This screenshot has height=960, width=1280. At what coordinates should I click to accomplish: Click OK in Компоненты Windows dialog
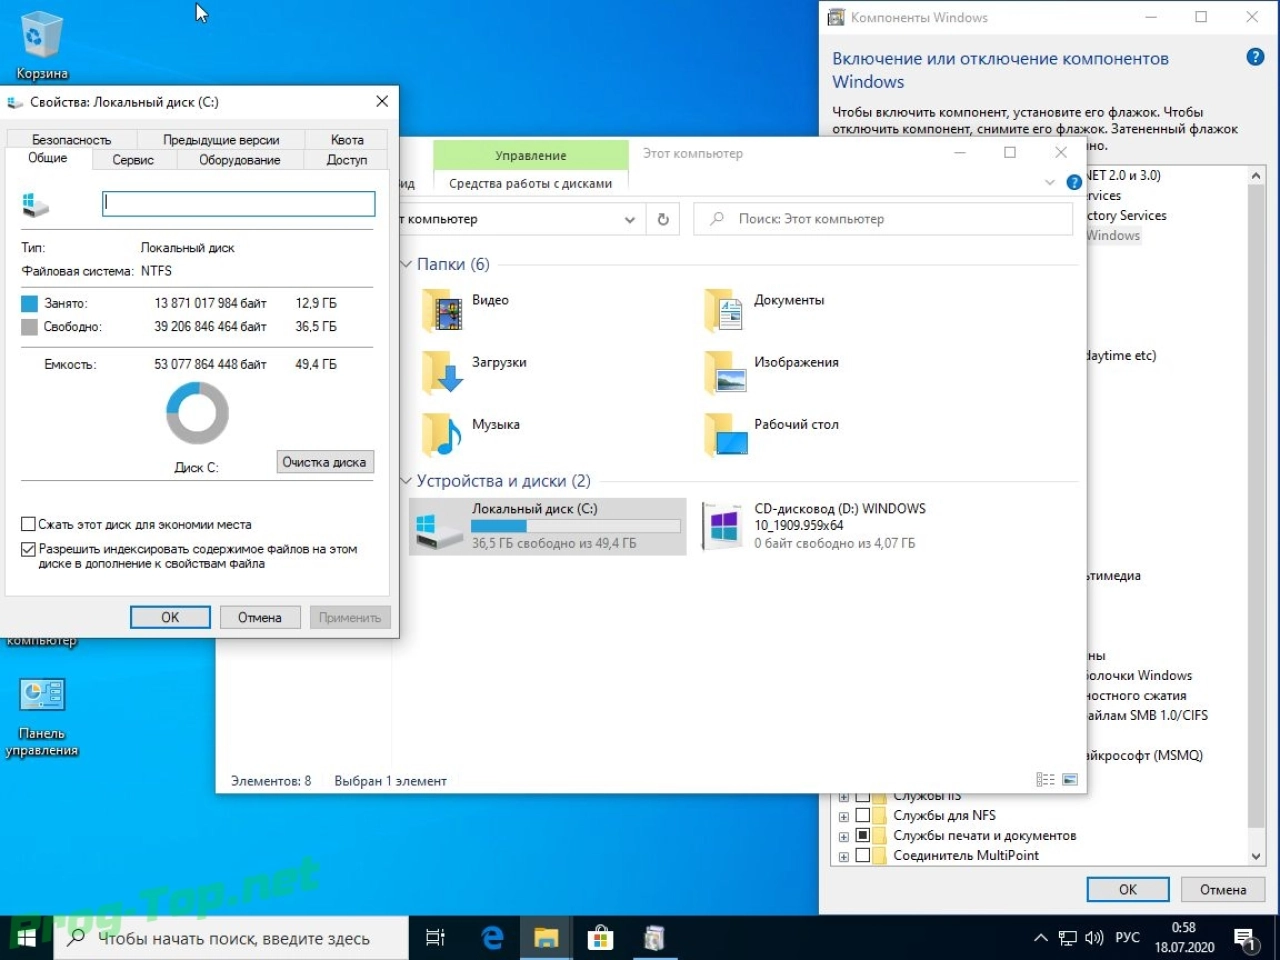click(x=1128, y=889)
